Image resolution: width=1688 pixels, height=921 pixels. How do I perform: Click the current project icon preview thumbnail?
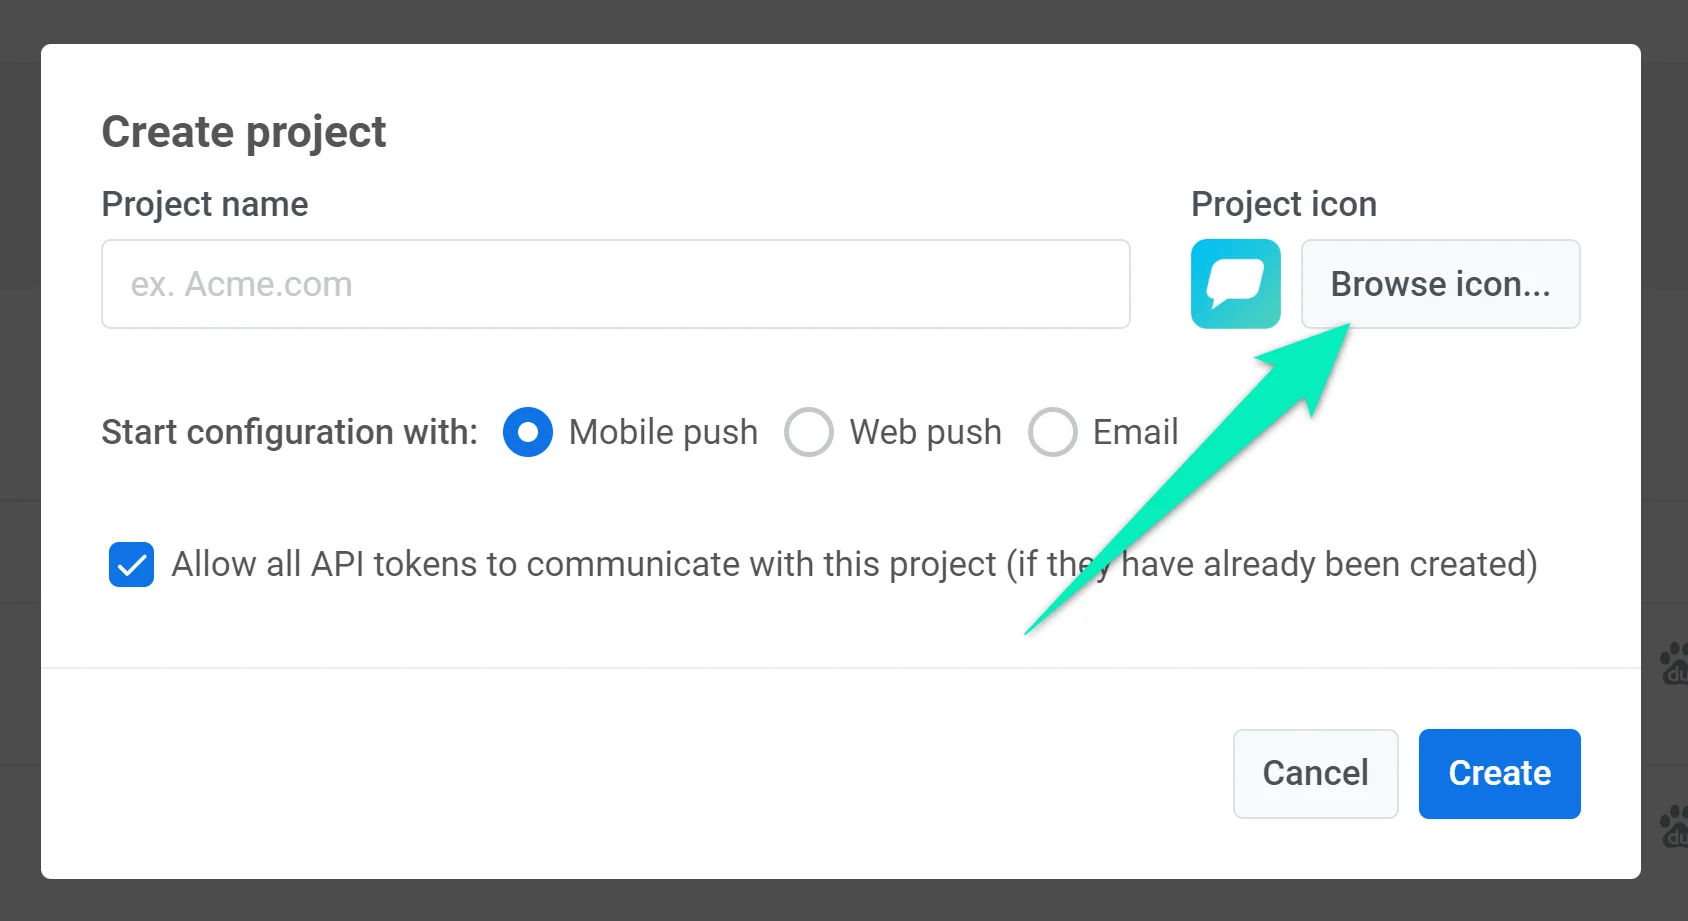coord(1235,284)
